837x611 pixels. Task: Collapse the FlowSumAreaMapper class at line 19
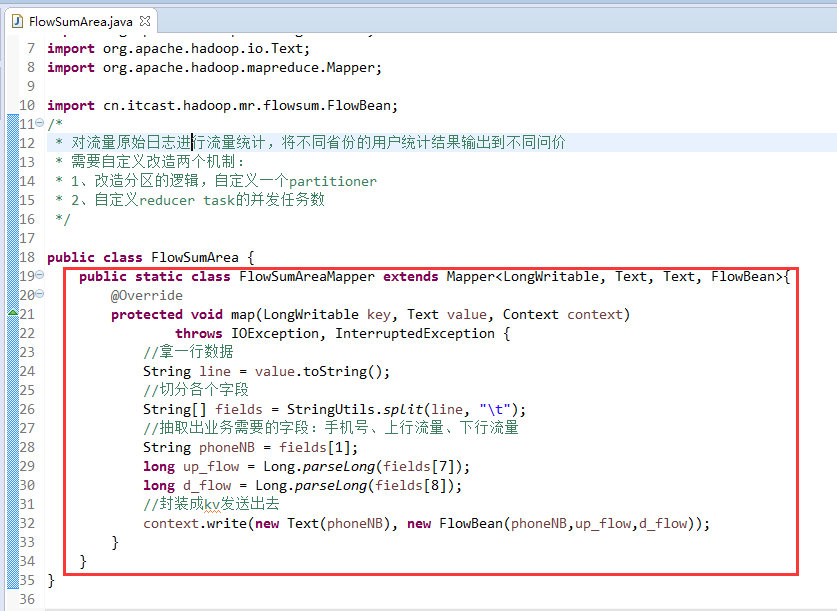(x=40, y=275)
